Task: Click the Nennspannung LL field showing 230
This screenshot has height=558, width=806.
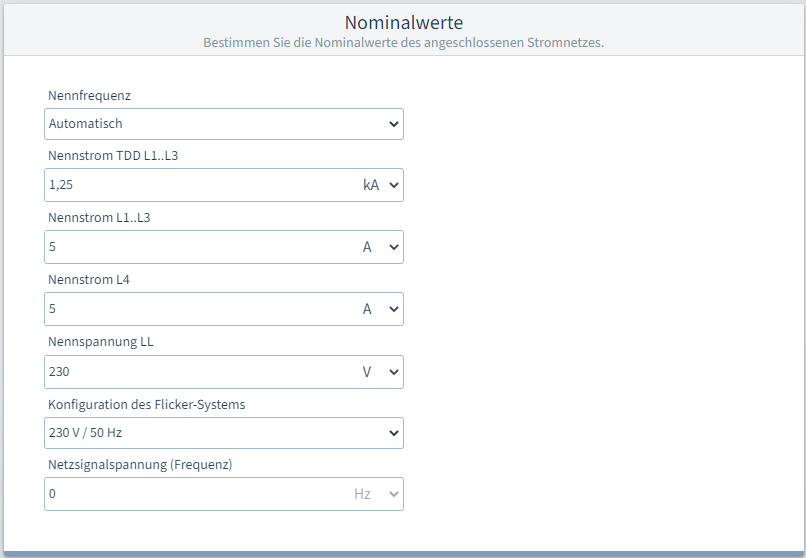Action: click(200, 371)
